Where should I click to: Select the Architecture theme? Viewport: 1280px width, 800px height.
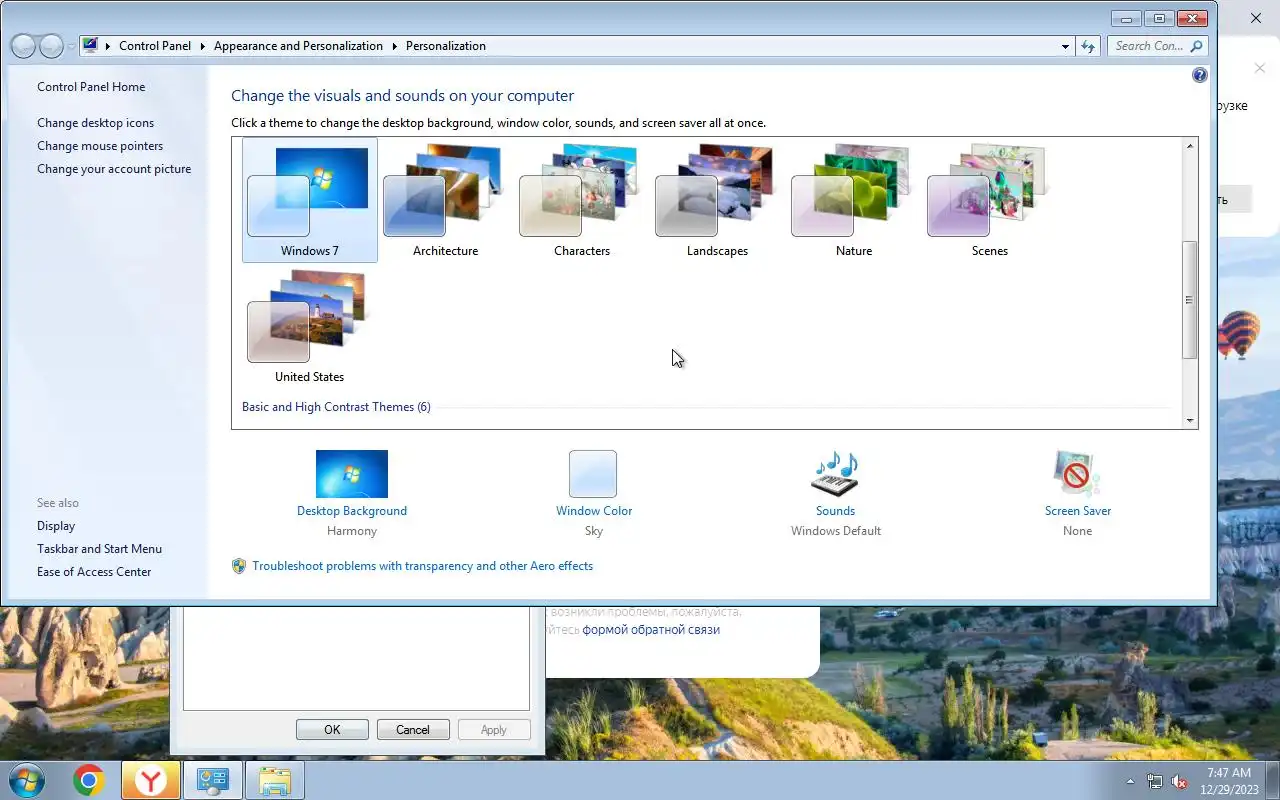445,201
